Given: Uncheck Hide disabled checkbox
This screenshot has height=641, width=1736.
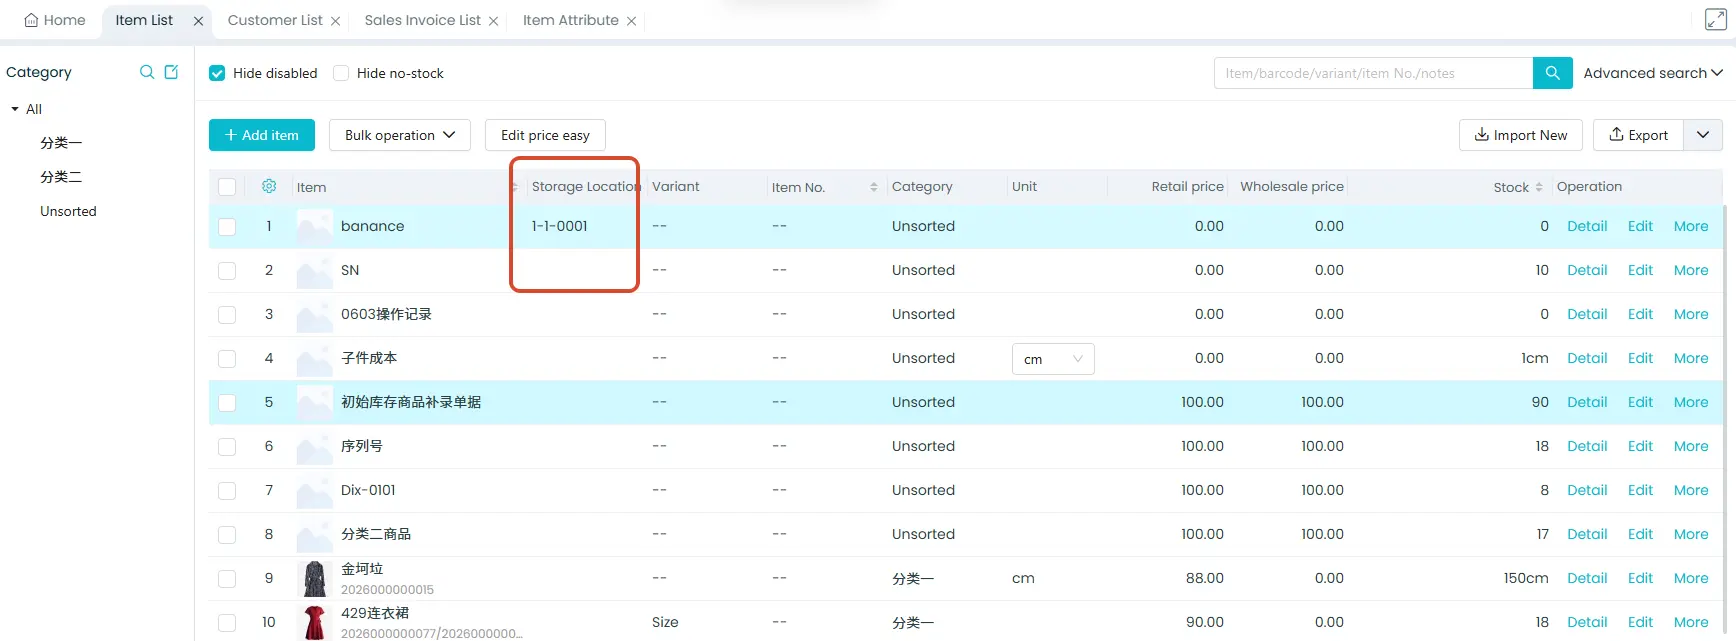Looking at the screenshot, I should click(x=217, y=73).
